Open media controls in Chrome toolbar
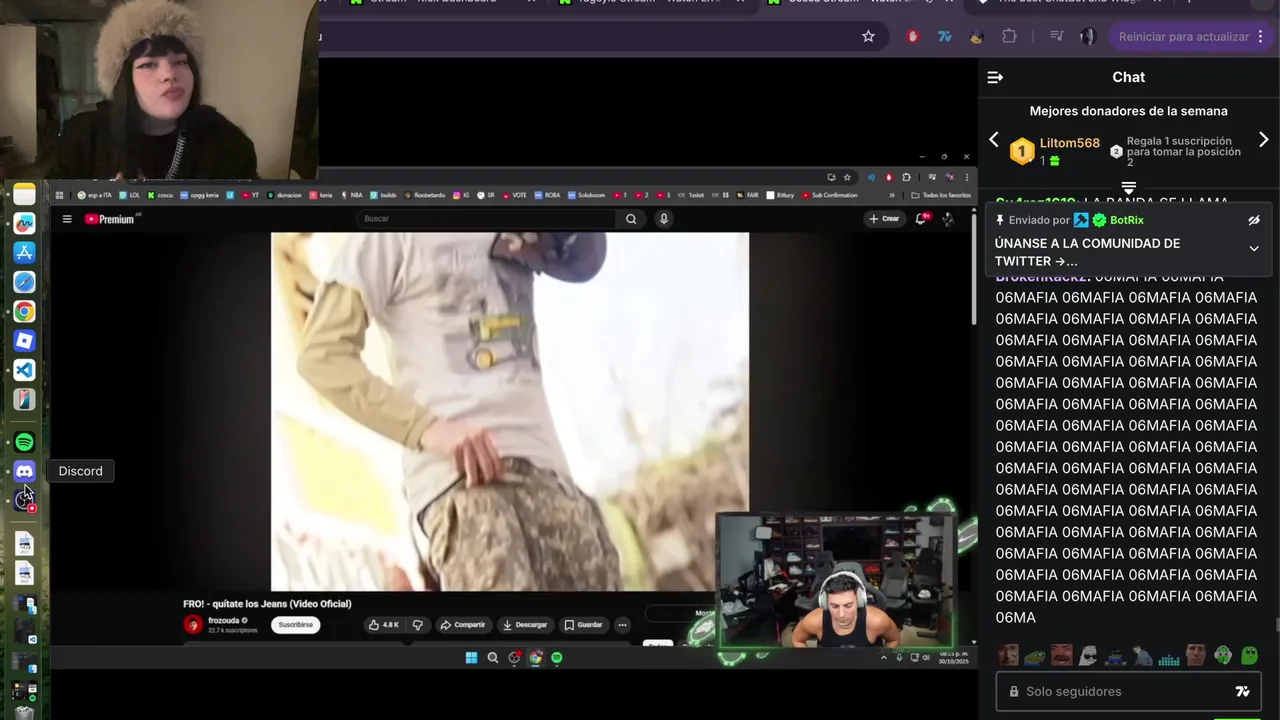1280x720 pixels. (1056, 36)
